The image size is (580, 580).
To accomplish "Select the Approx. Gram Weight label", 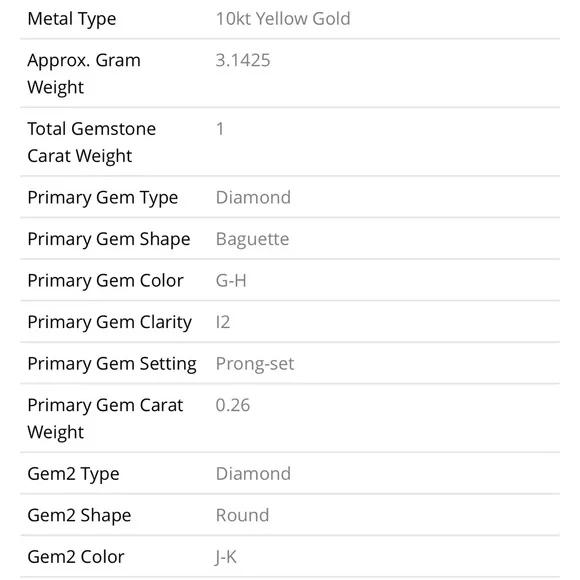I will click(x=84, y=74).
